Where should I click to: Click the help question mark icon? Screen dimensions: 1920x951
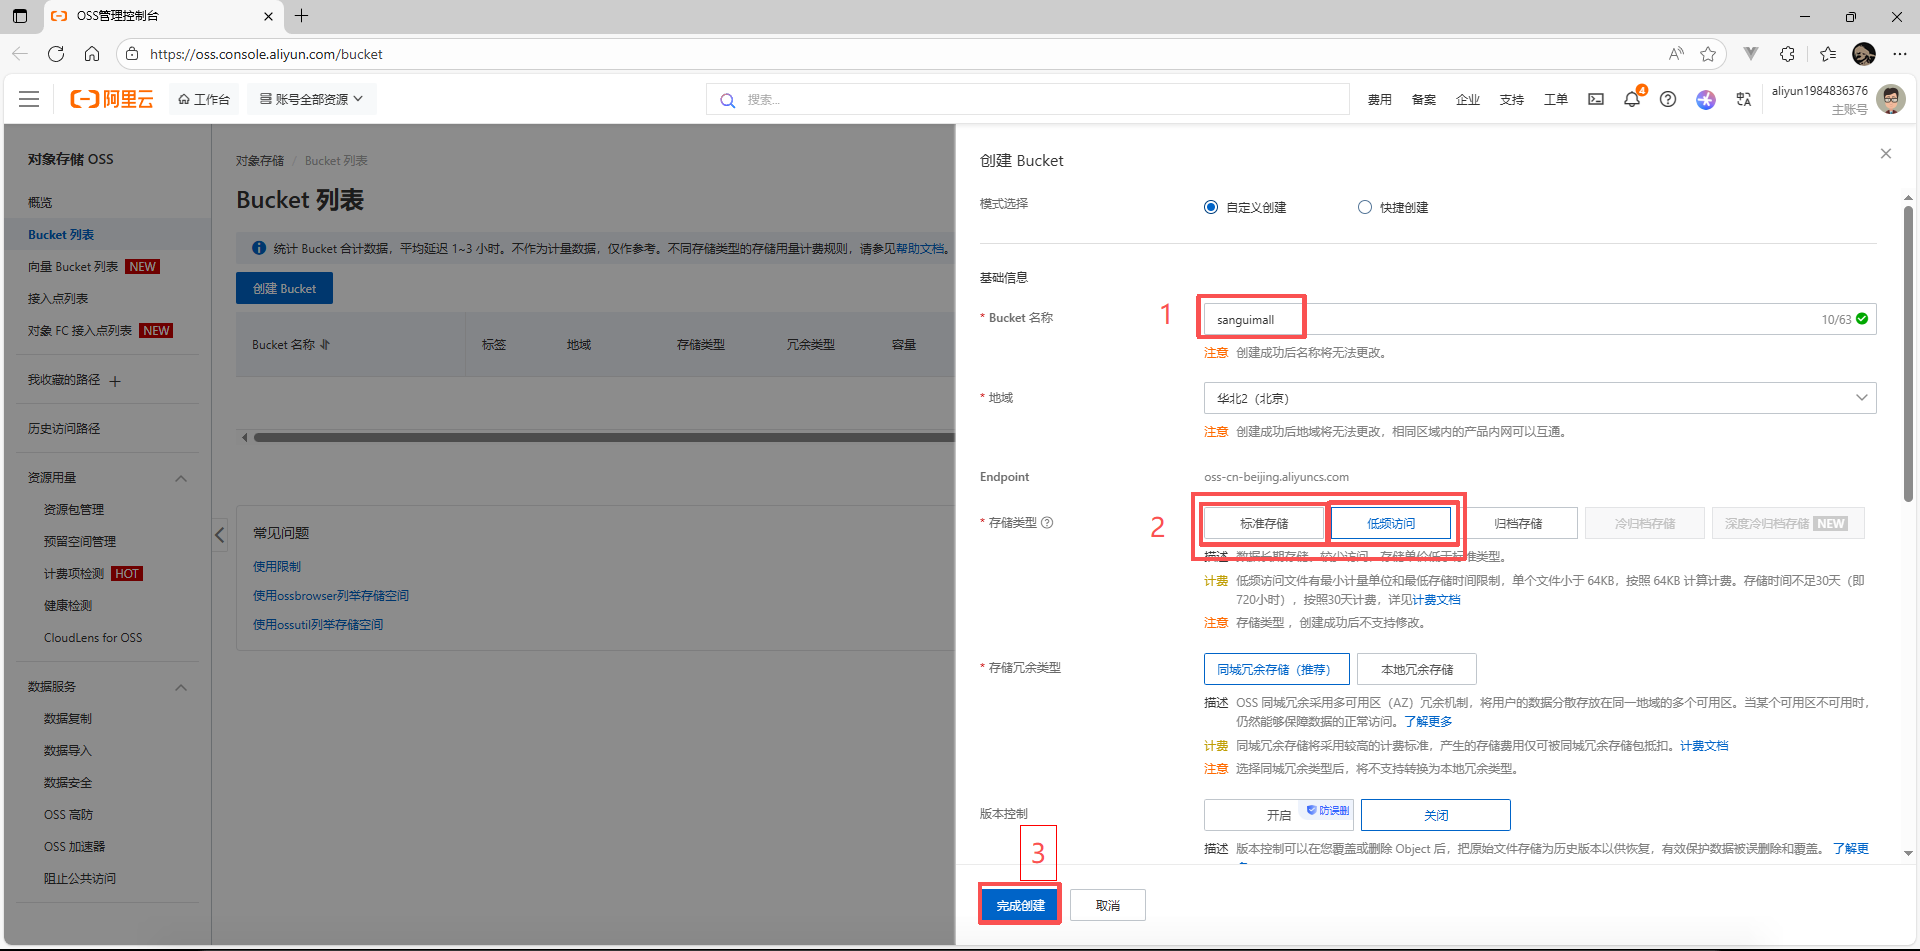(x=1668, y=99)
